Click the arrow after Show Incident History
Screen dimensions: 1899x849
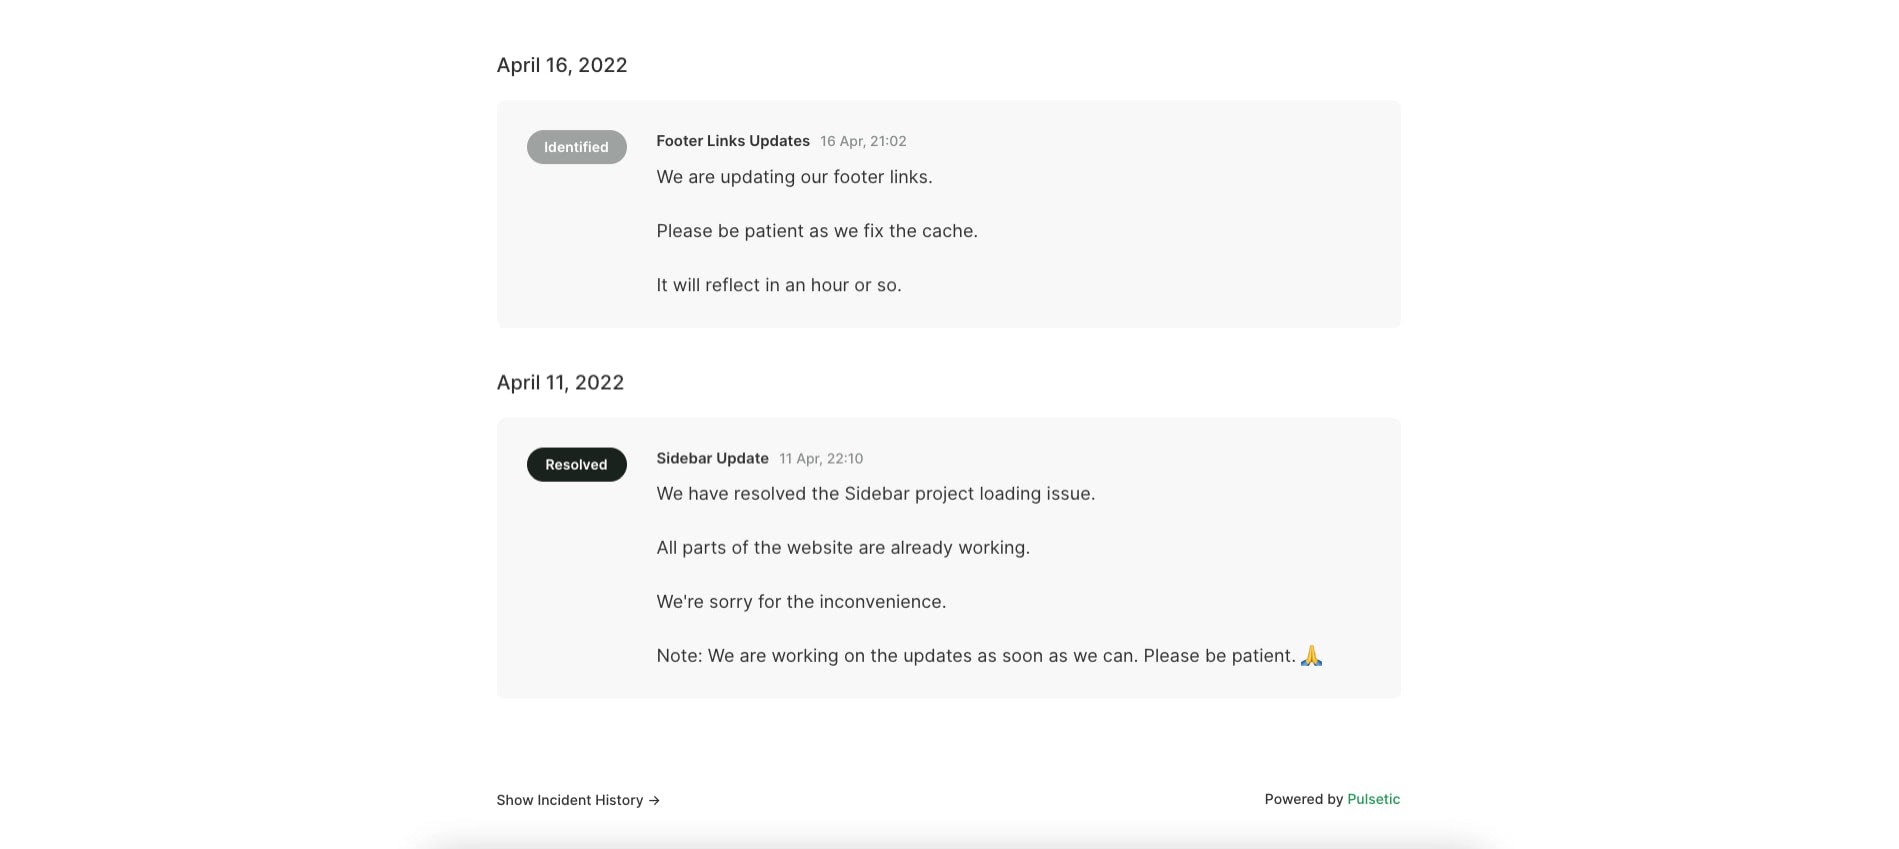coord(654,800)
